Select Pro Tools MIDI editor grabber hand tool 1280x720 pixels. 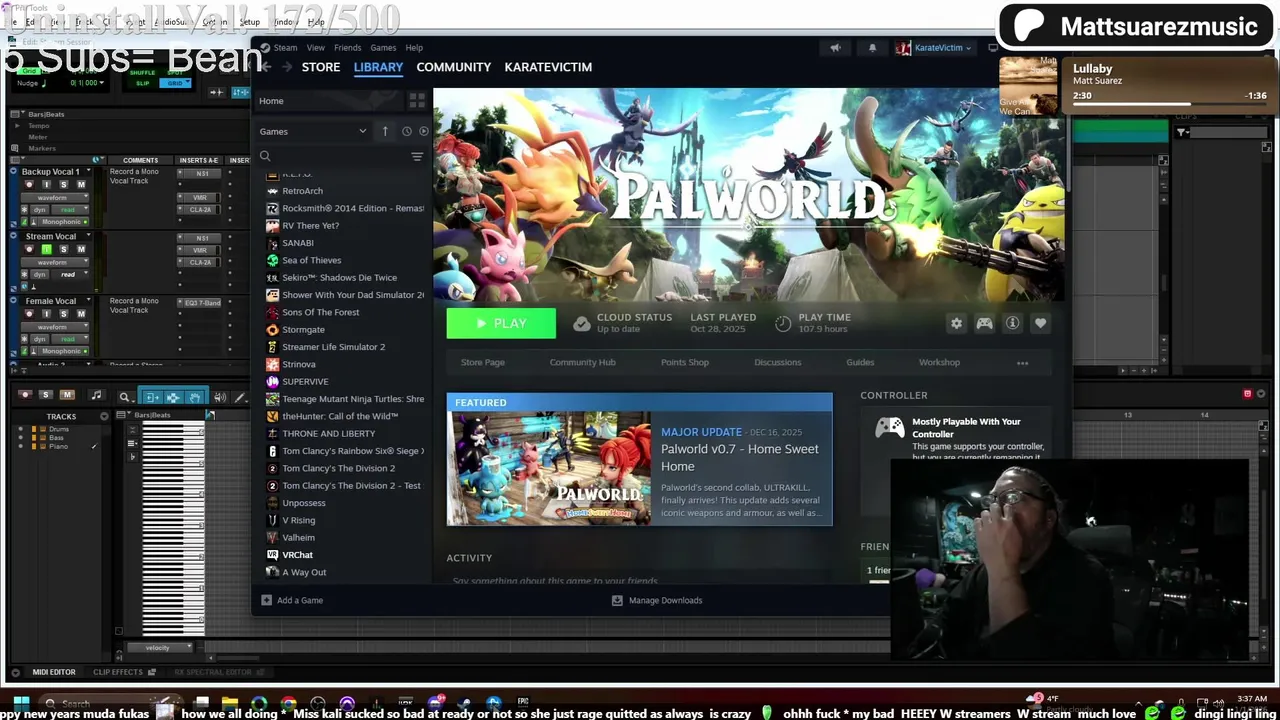[195, 397]
